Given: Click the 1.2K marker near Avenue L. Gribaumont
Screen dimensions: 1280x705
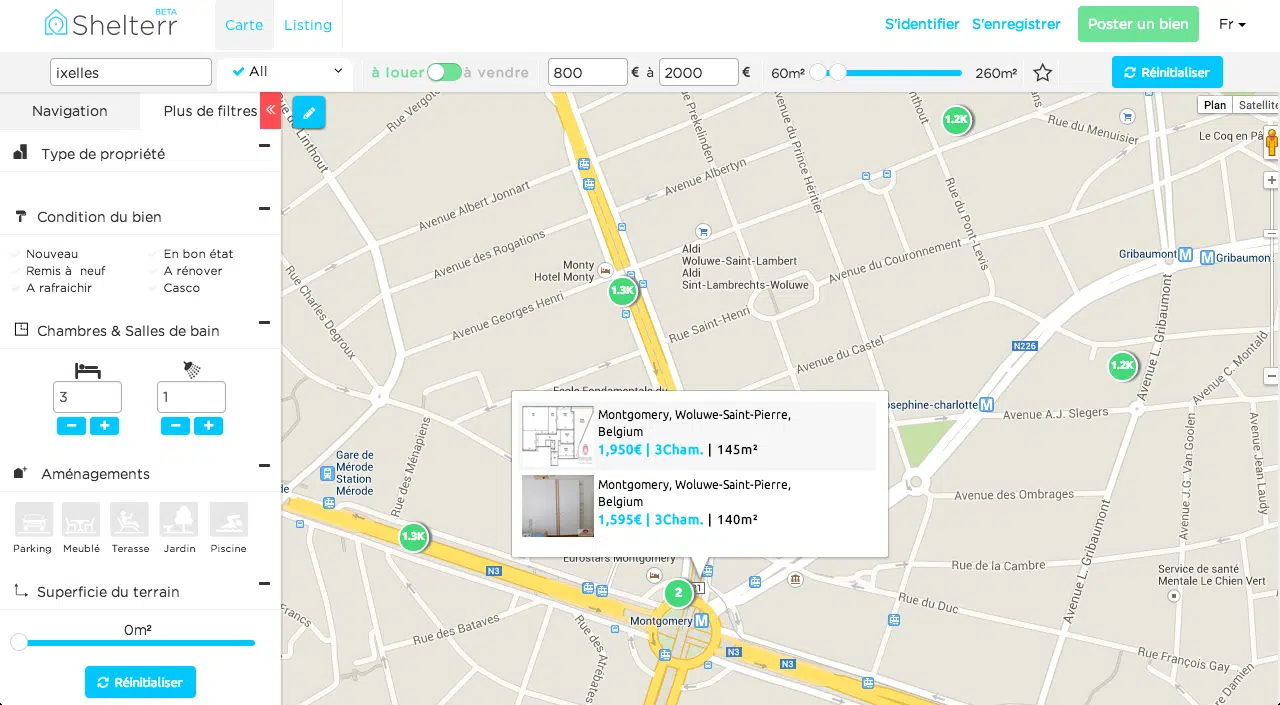Looking at the screenshot, I should (1122, 366).
